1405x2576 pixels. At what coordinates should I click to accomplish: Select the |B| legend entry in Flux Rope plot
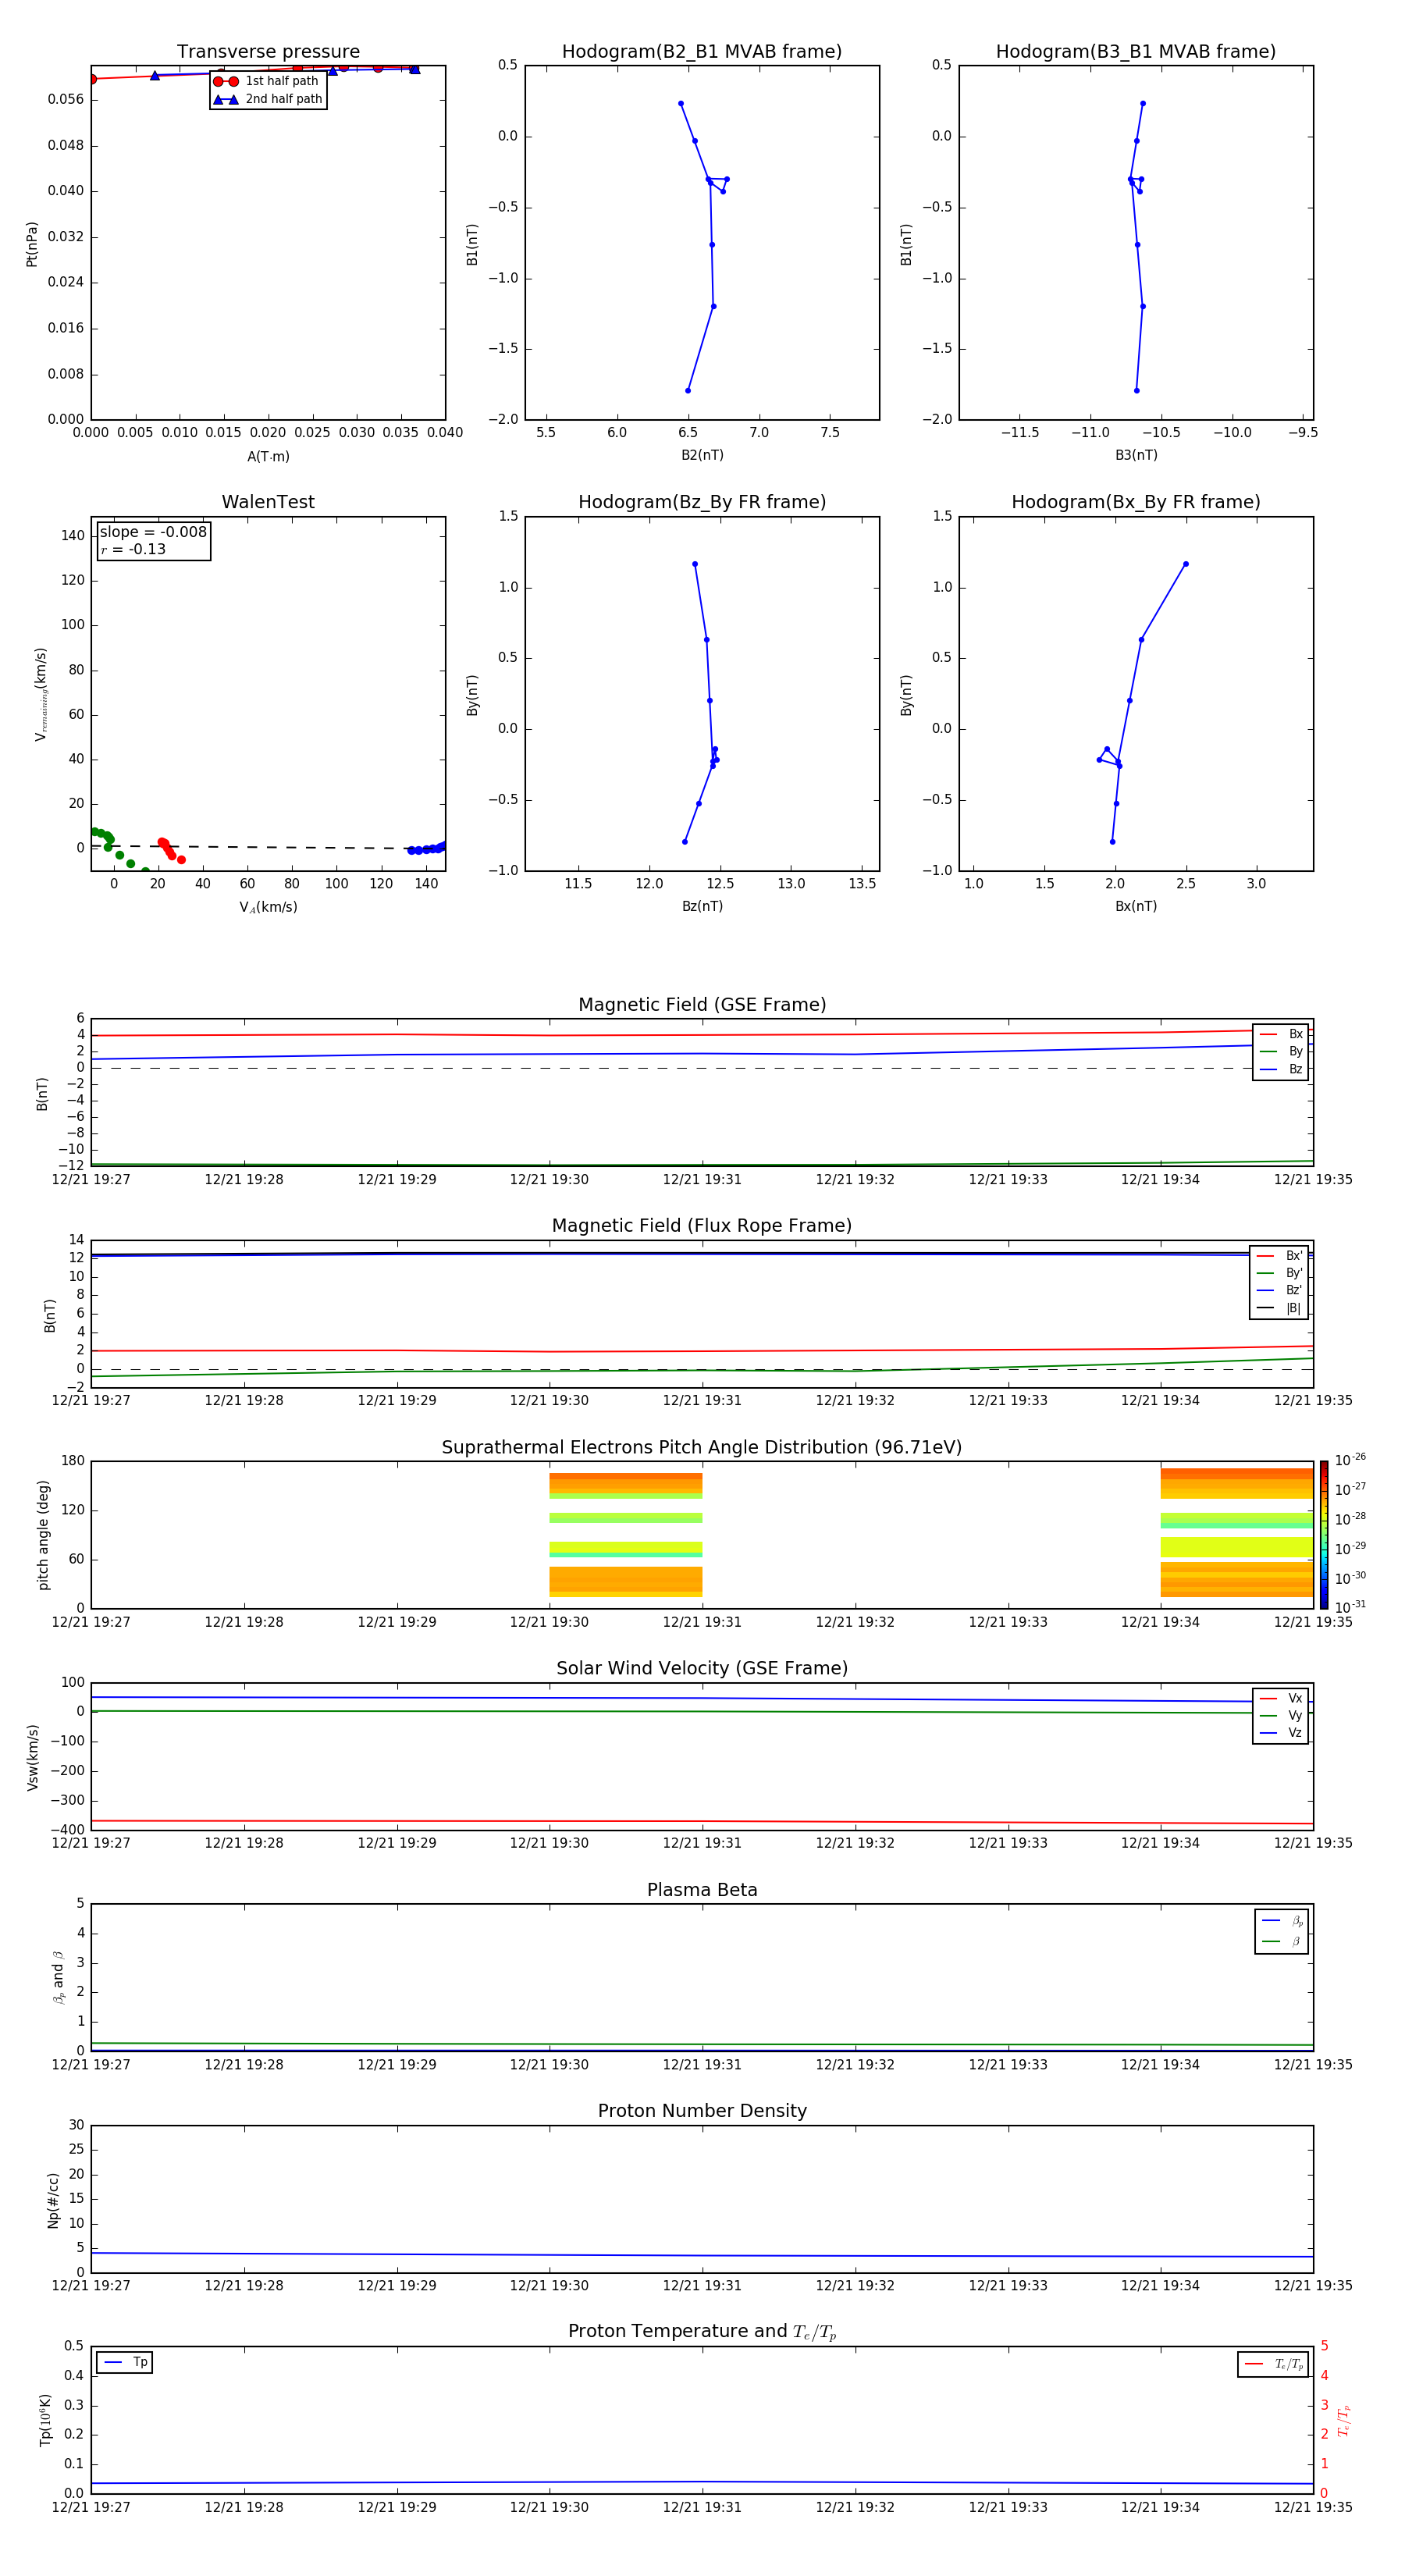(1279, 1308)
